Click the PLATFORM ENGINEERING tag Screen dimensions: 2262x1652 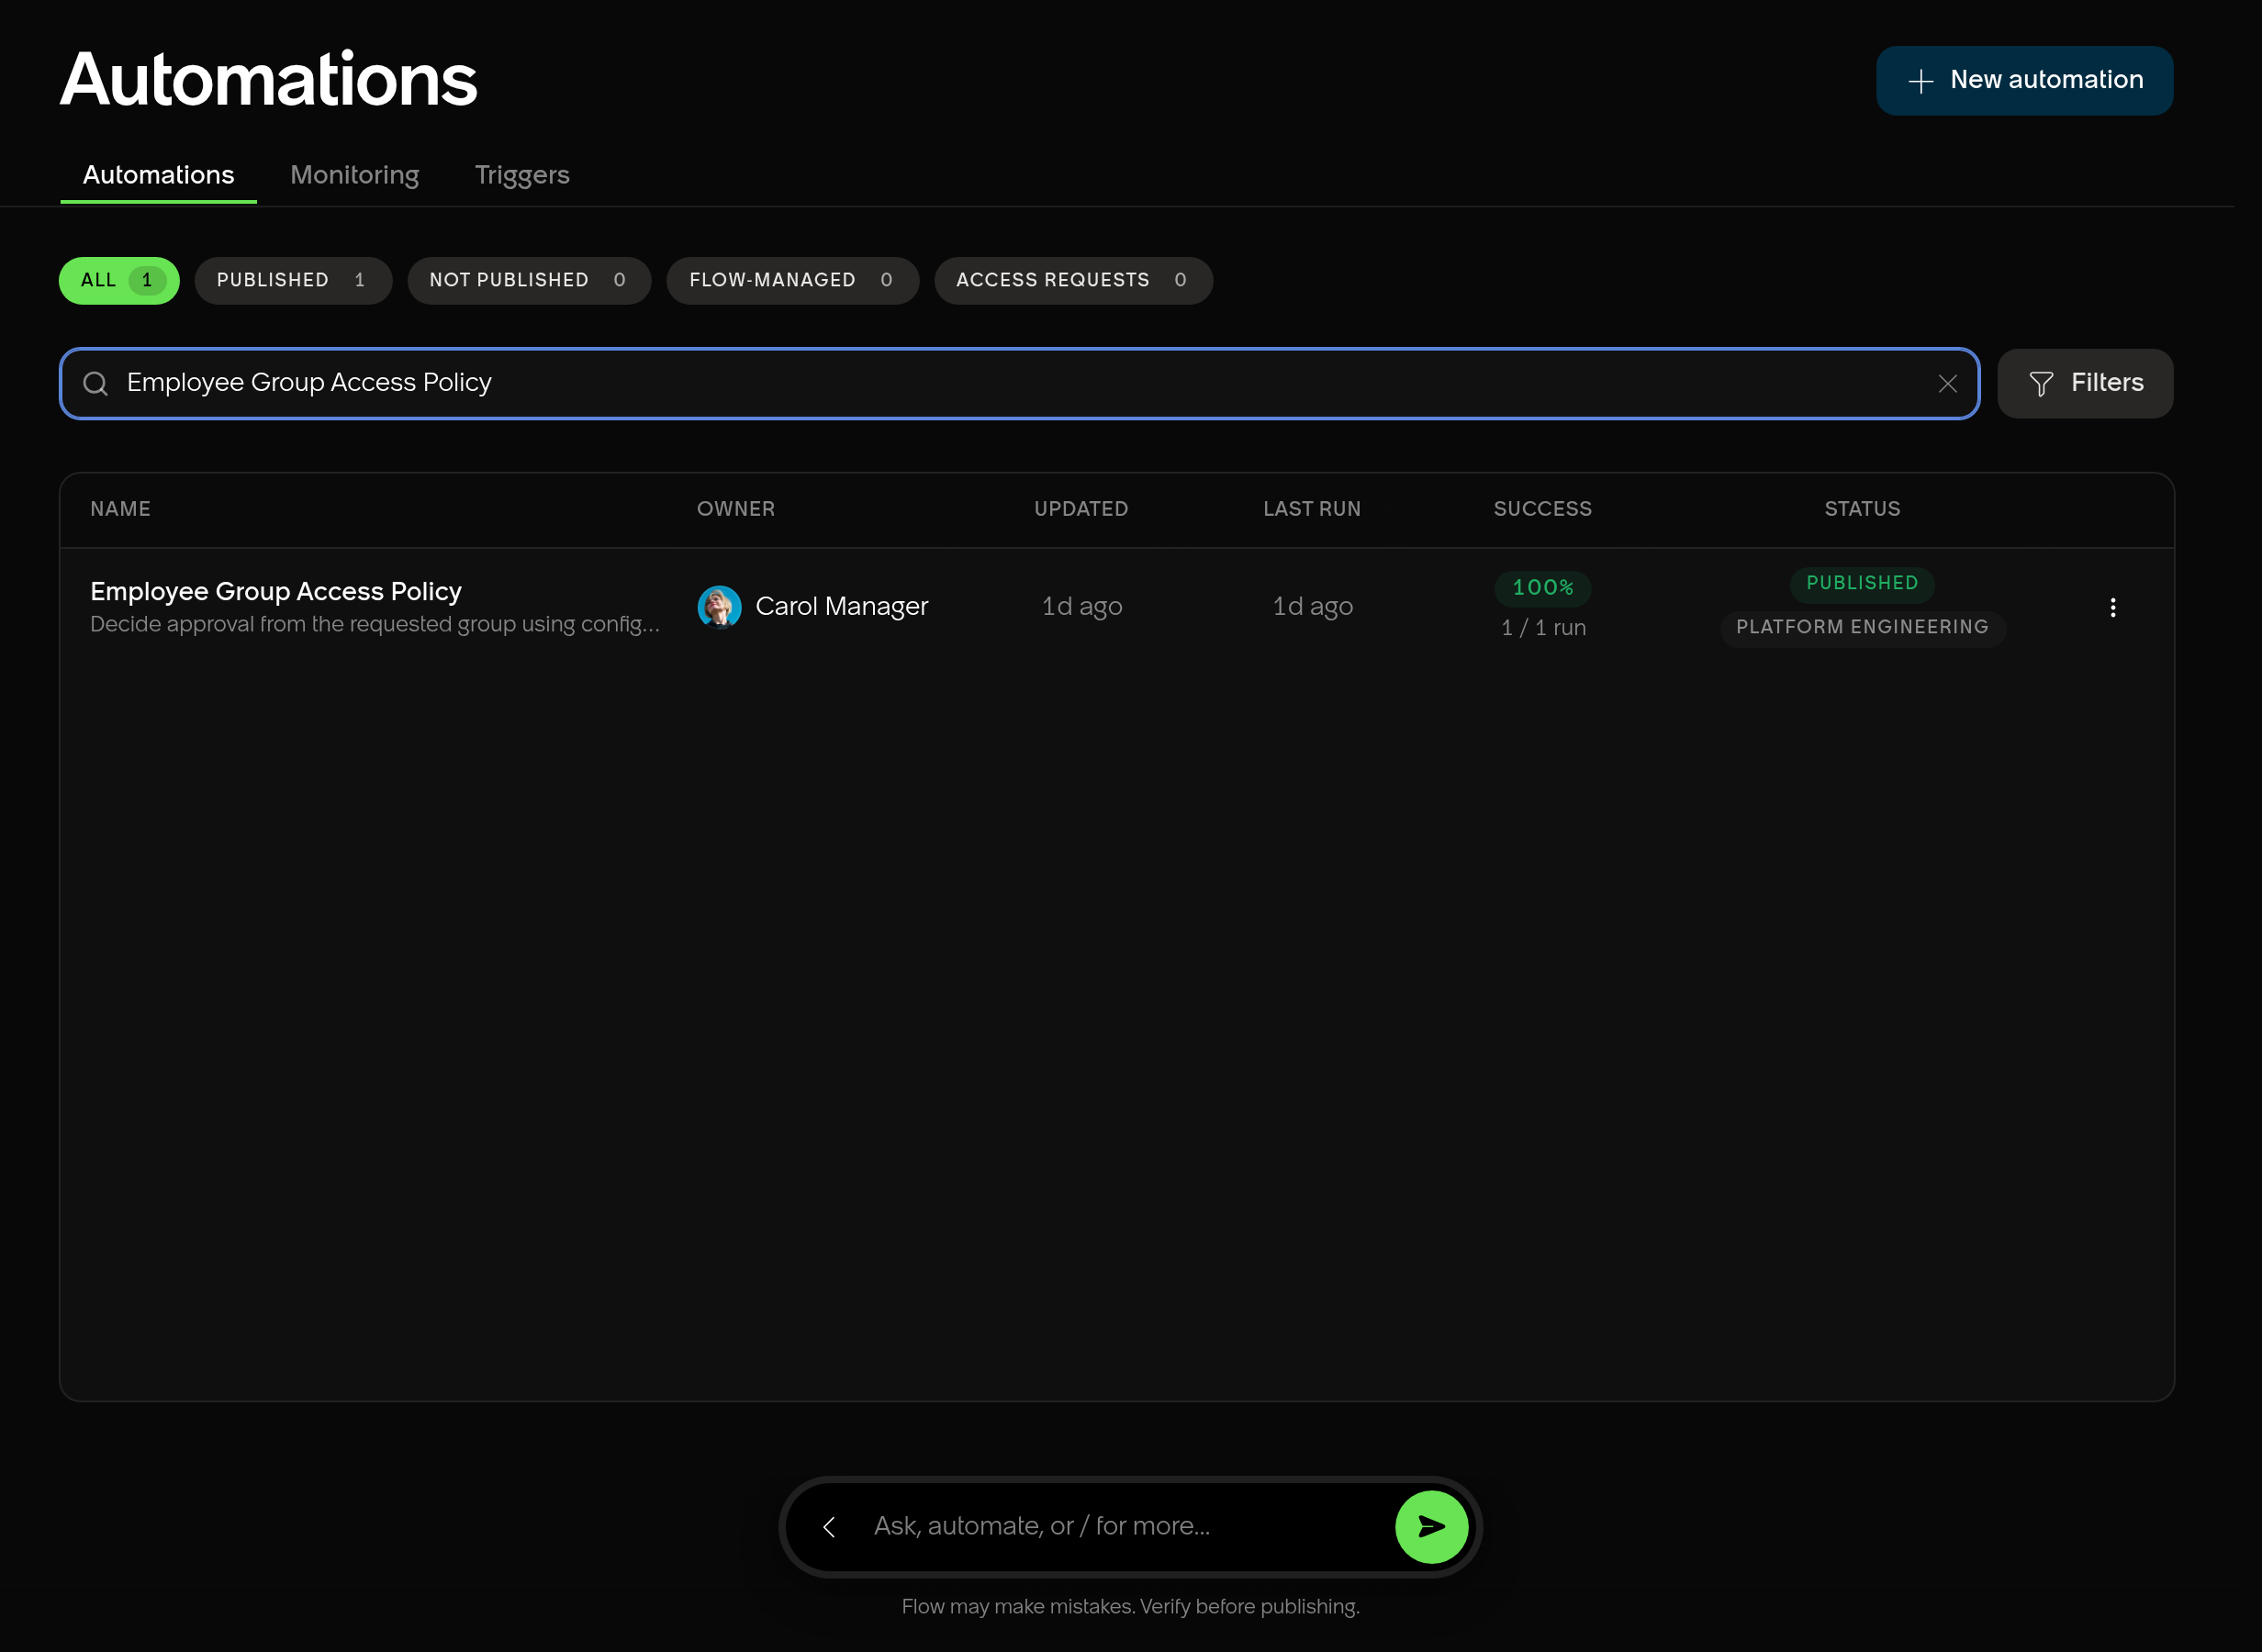(1862, 628)
